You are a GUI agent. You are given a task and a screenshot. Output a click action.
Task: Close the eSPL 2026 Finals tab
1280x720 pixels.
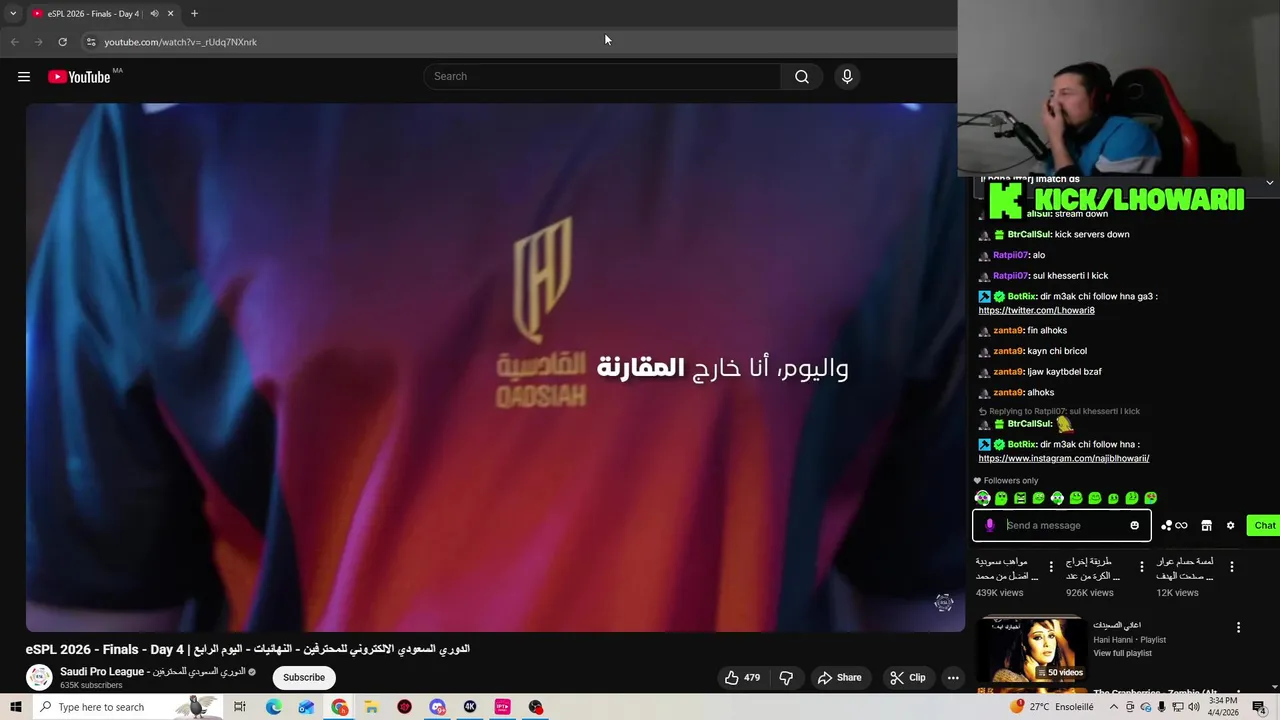click(x=170, y=14)
